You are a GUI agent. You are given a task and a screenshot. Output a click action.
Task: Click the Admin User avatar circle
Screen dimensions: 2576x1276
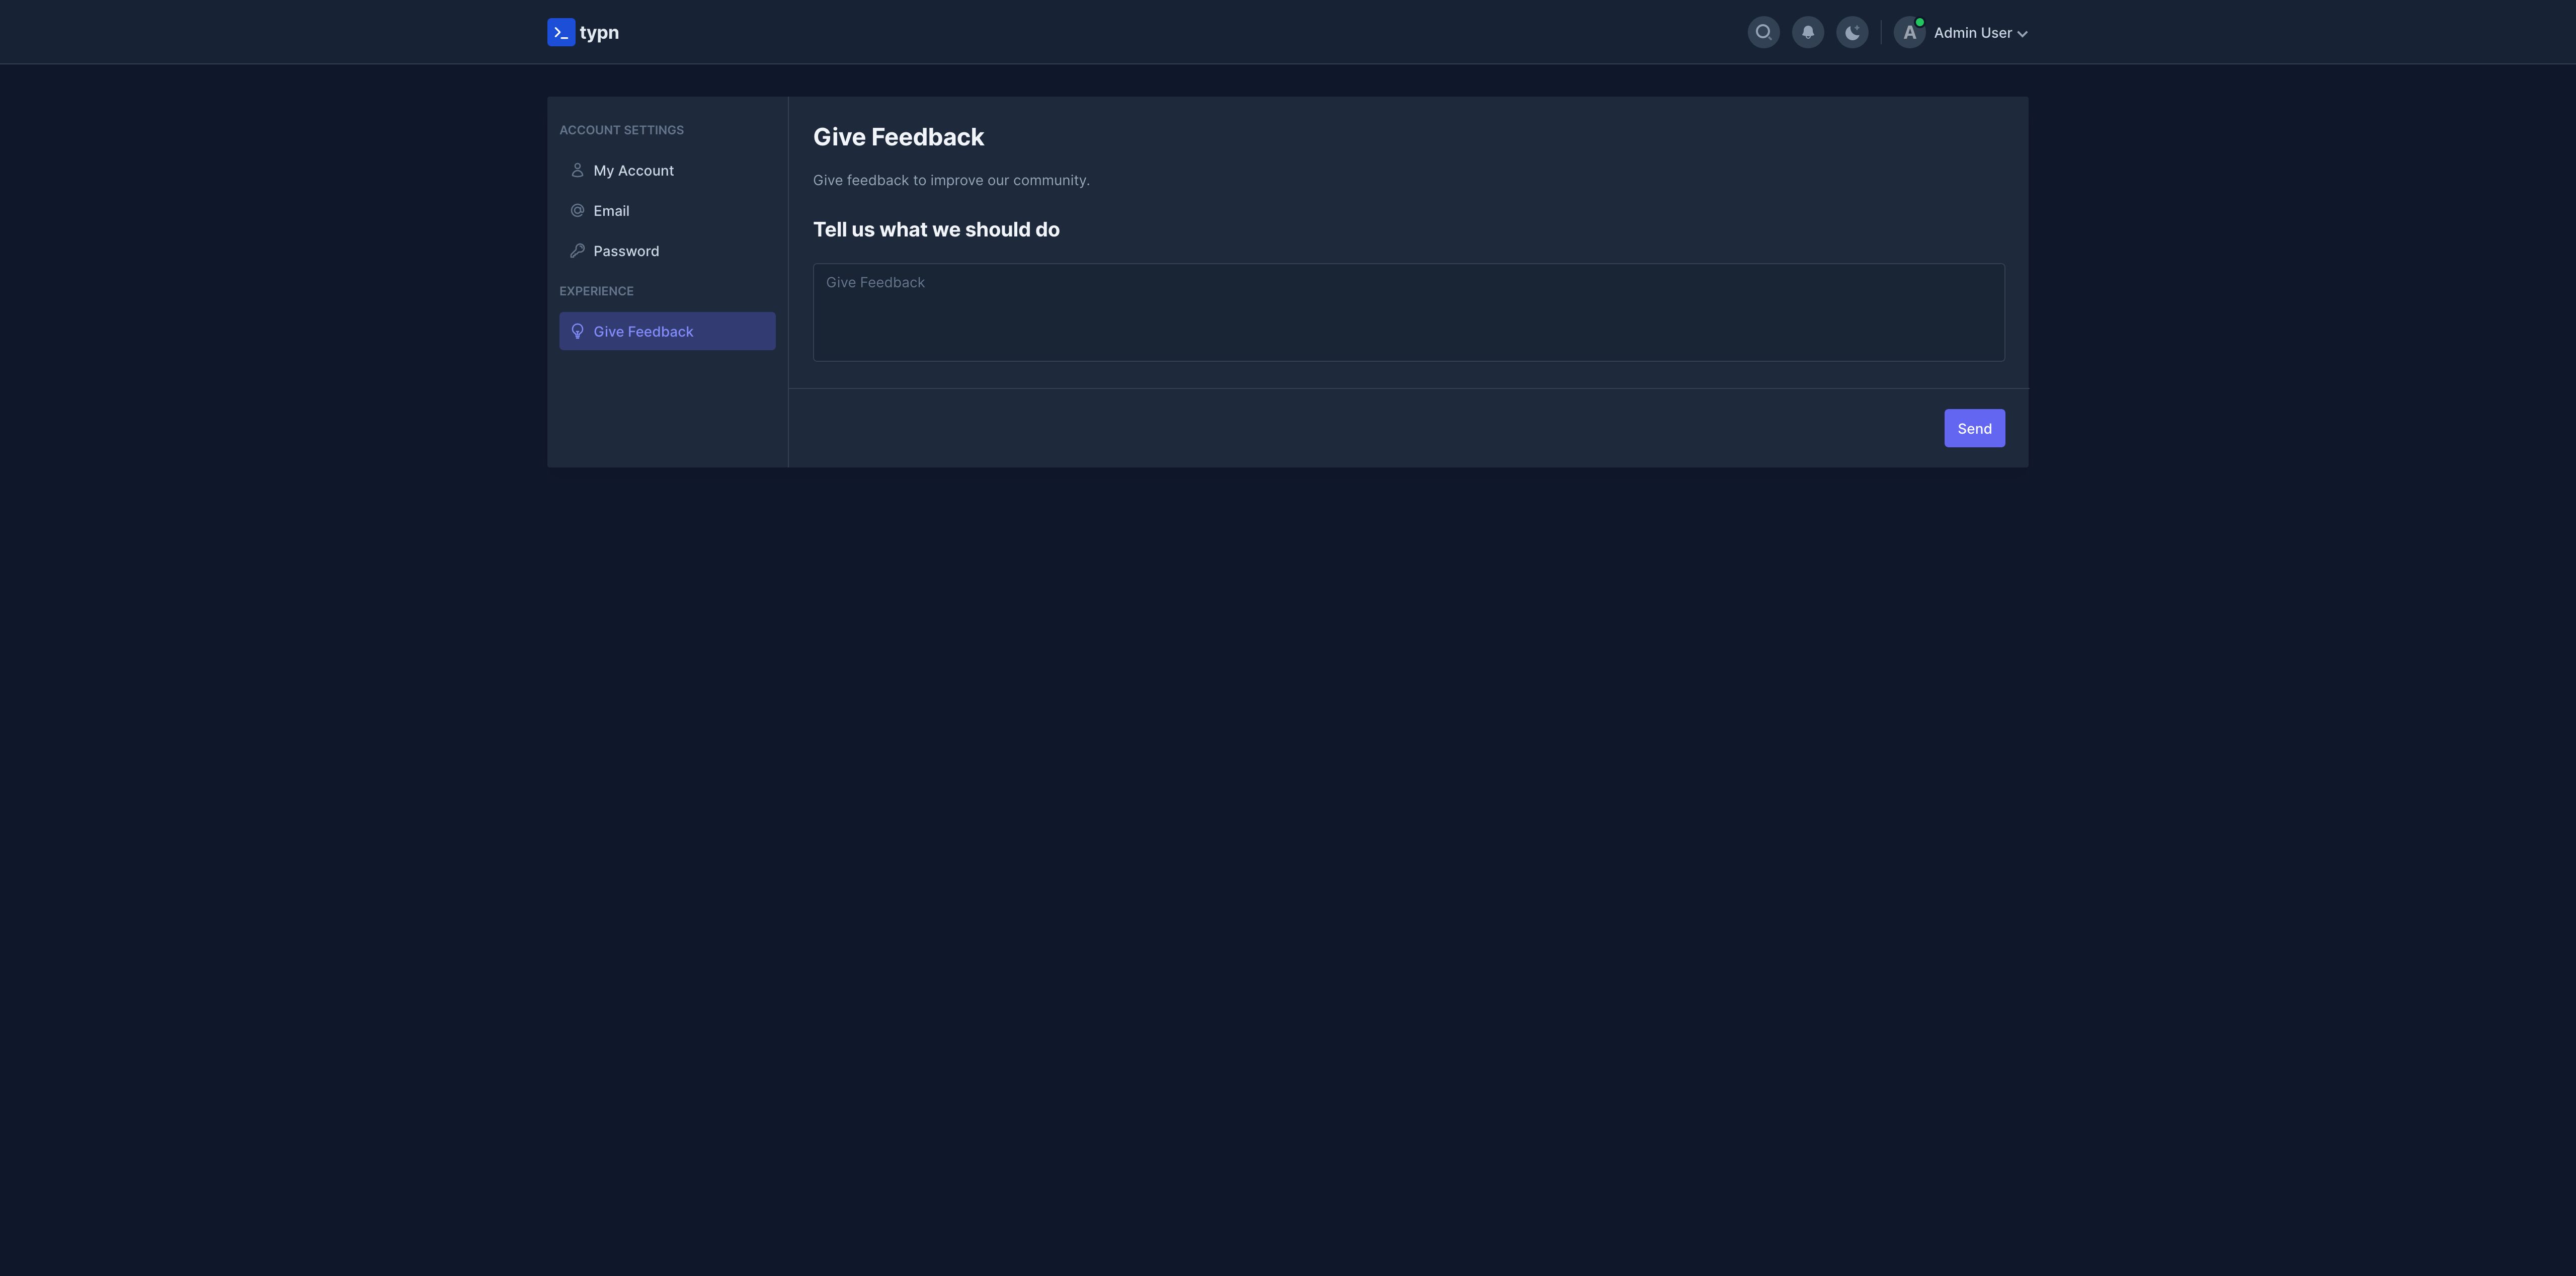[x=1908, y=33]
